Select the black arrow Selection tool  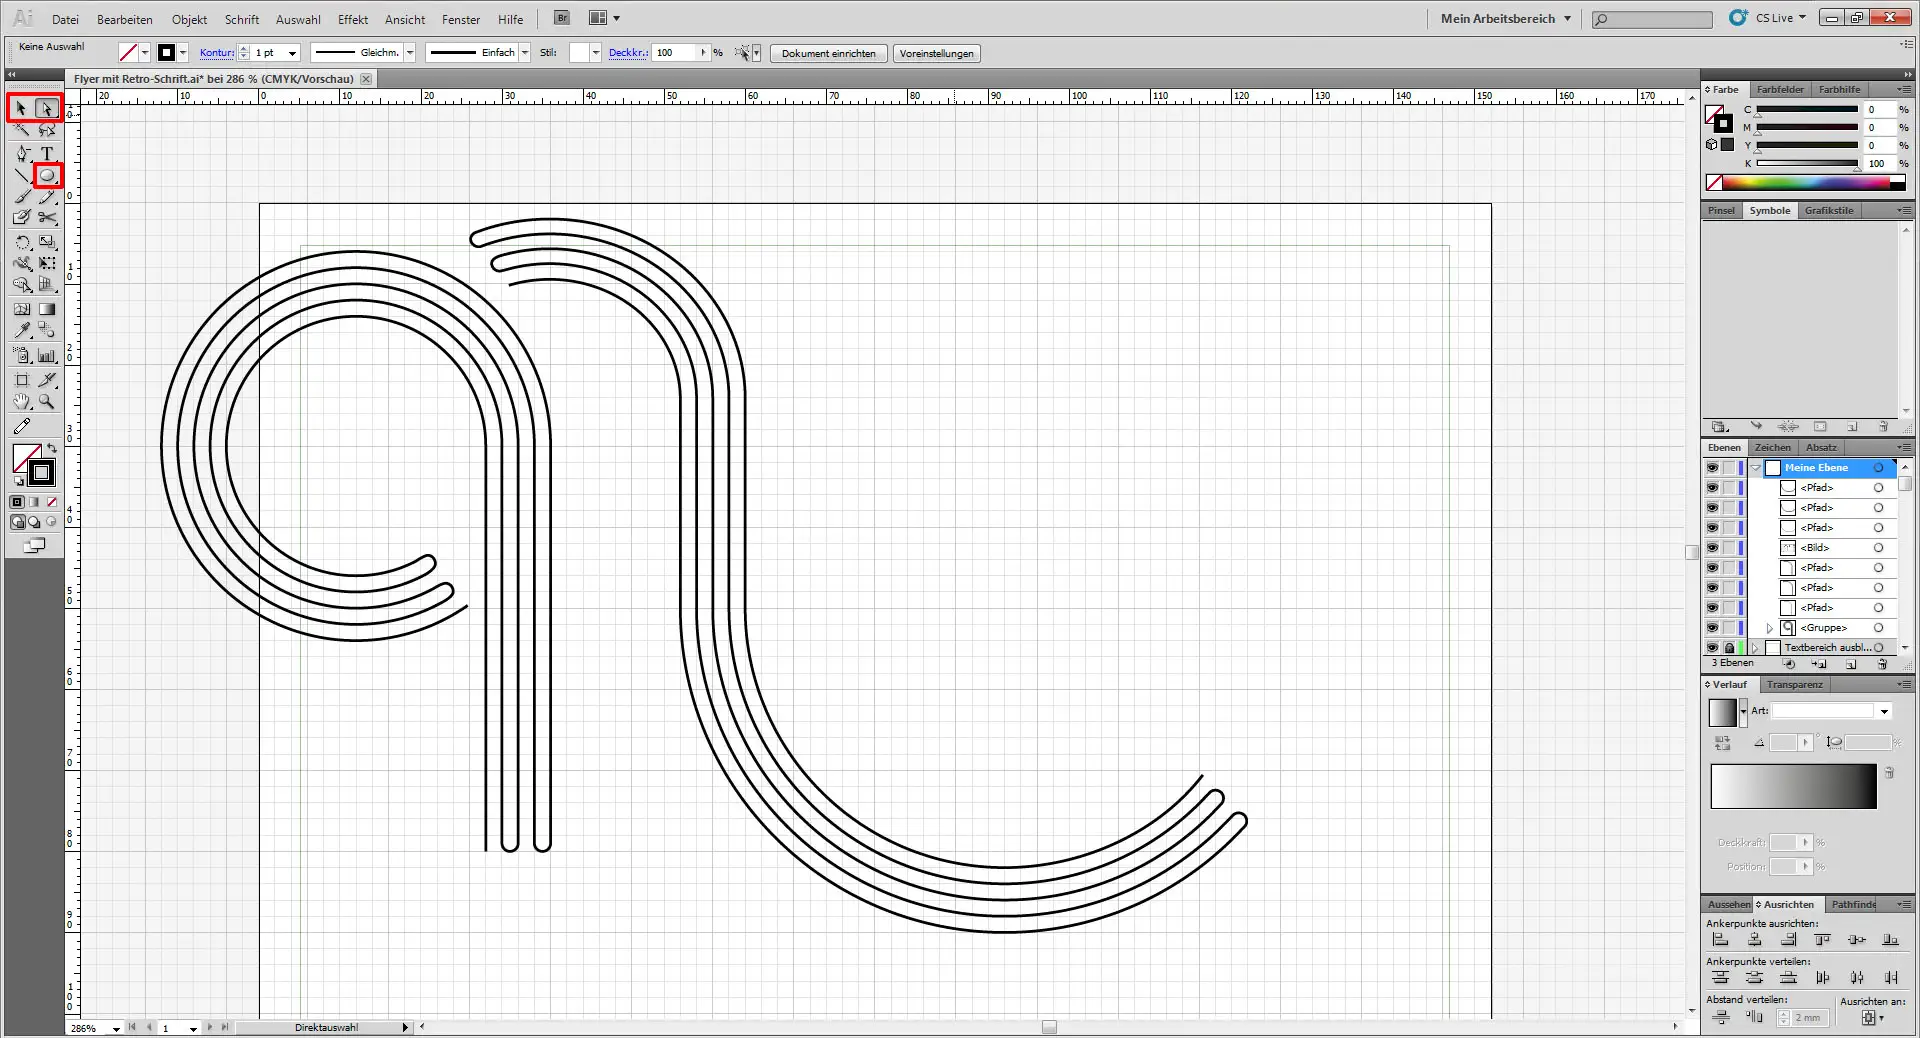(x=21, y=108)
